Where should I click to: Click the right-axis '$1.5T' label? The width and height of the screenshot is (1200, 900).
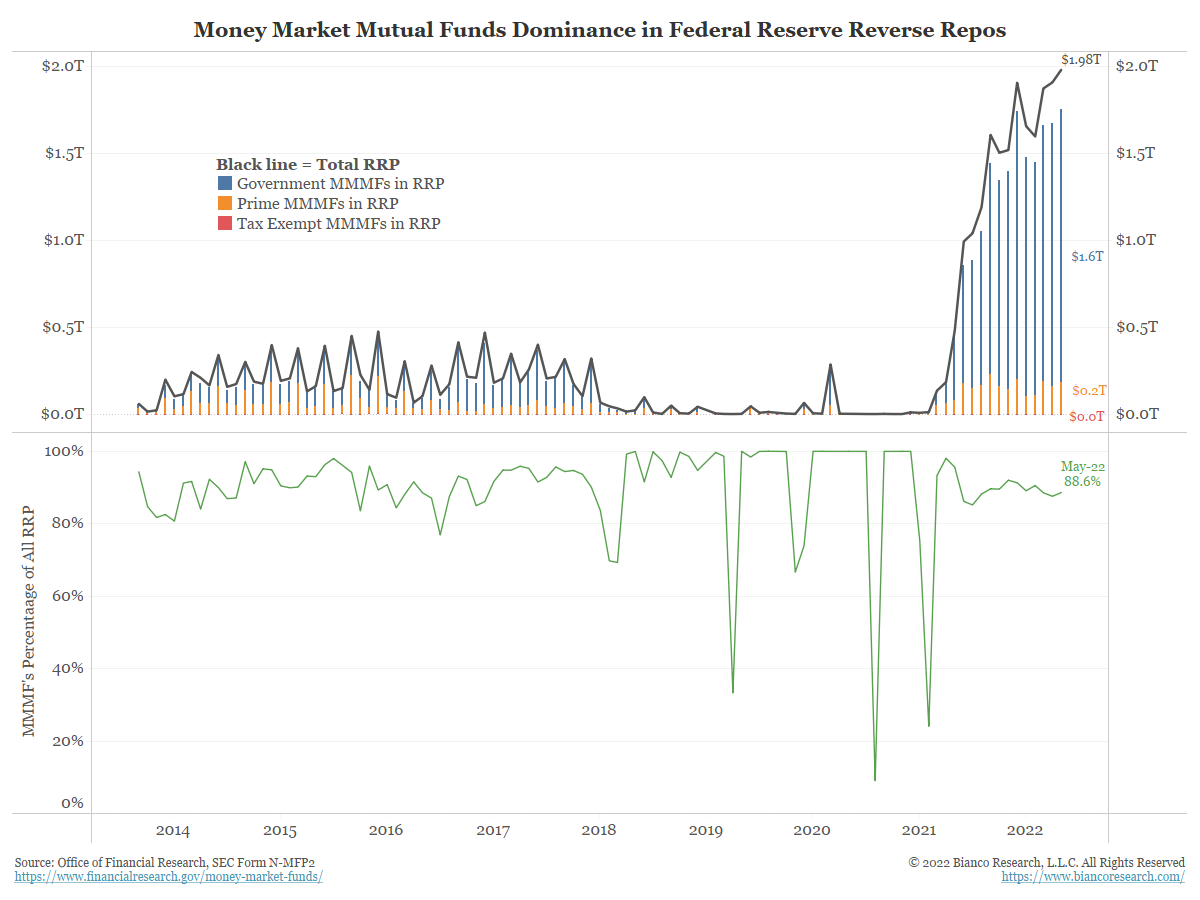coord(1138,153)
